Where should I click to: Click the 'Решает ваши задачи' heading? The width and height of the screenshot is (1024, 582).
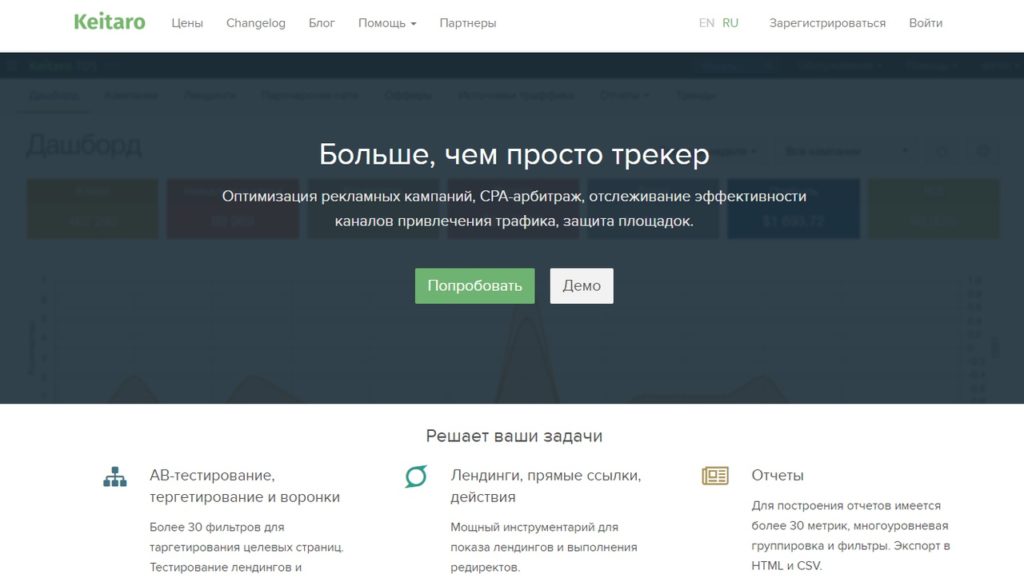[x=514, y=436]
